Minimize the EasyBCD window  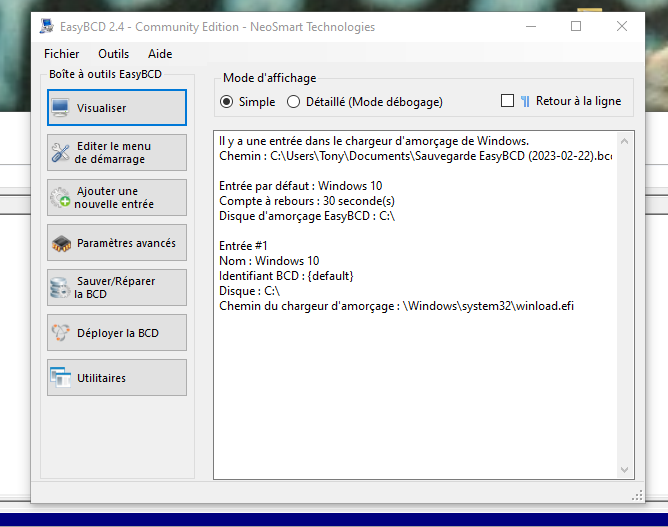530,26
